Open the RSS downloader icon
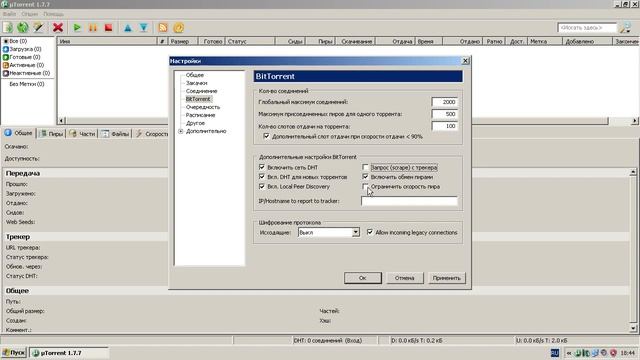 click(163, 27)
